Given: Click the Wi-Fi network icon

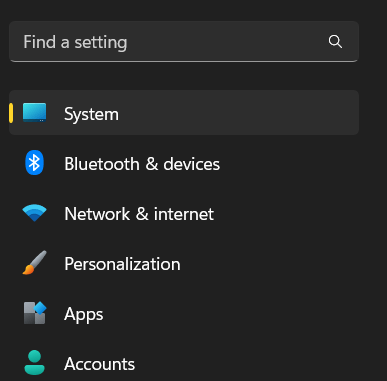Looking at the screenshot, I should (34, 213).
